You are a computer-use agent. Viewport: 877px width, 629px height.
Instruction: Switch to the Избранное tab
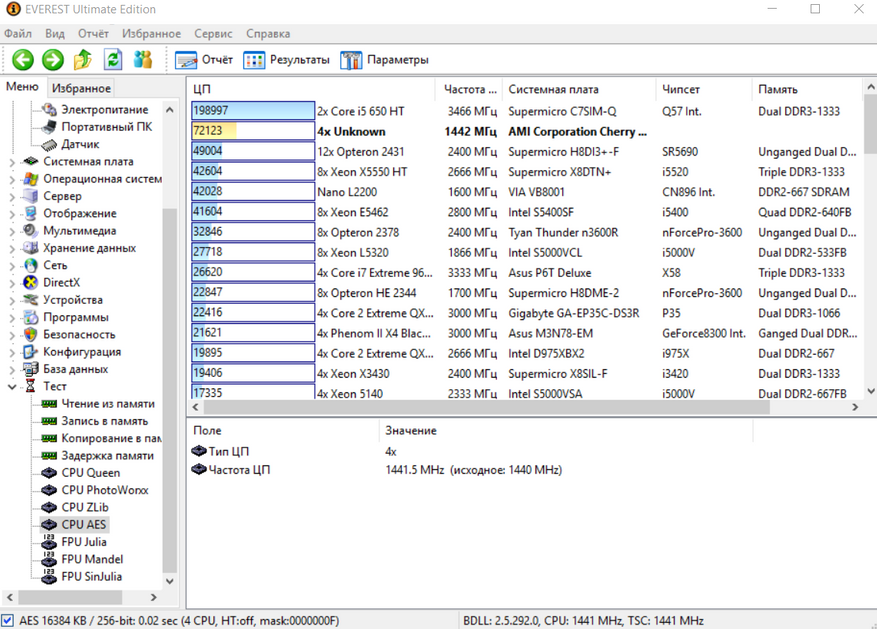click(x=81, y=89)
